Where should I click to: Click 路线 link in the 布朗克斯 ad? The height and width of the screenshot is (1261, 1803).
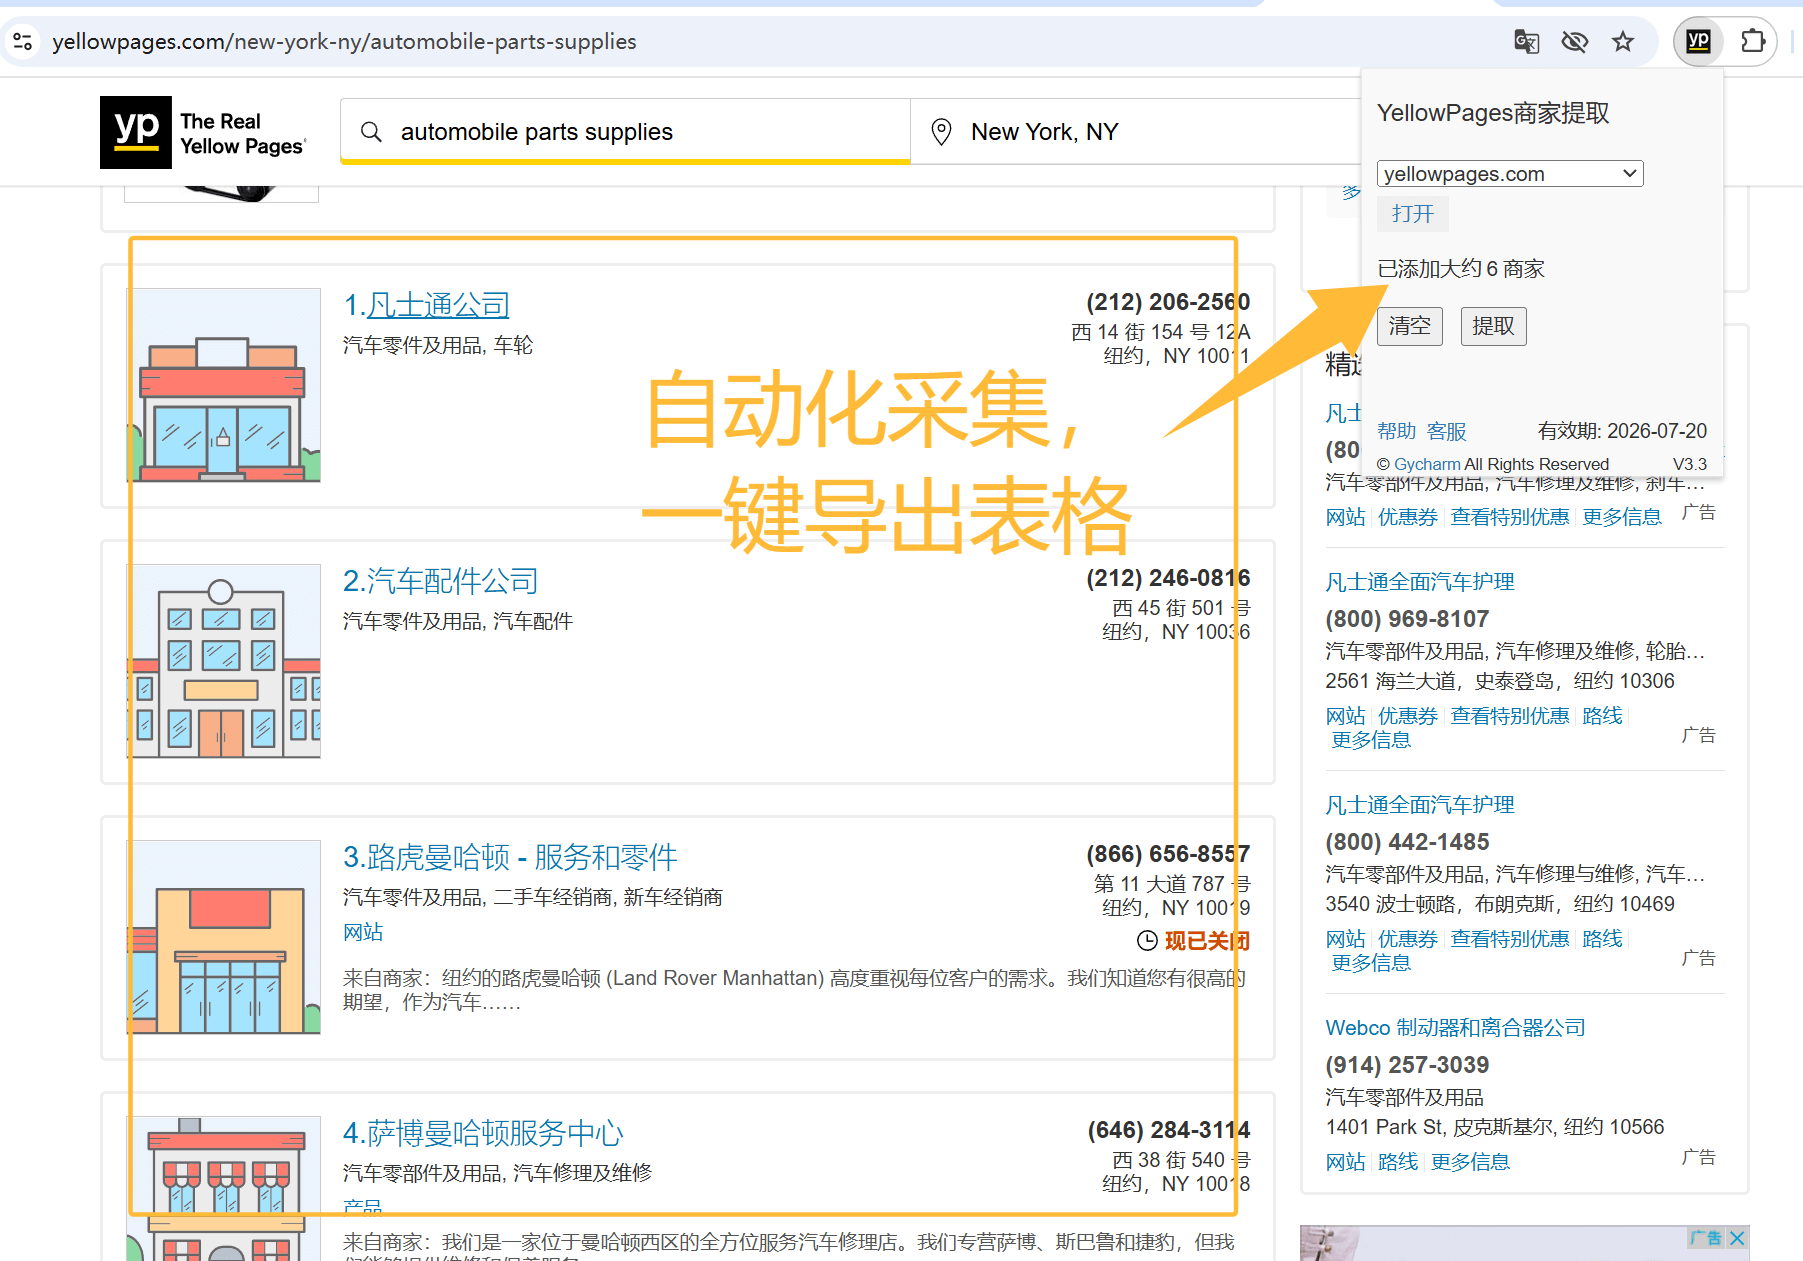point(1603,939)
